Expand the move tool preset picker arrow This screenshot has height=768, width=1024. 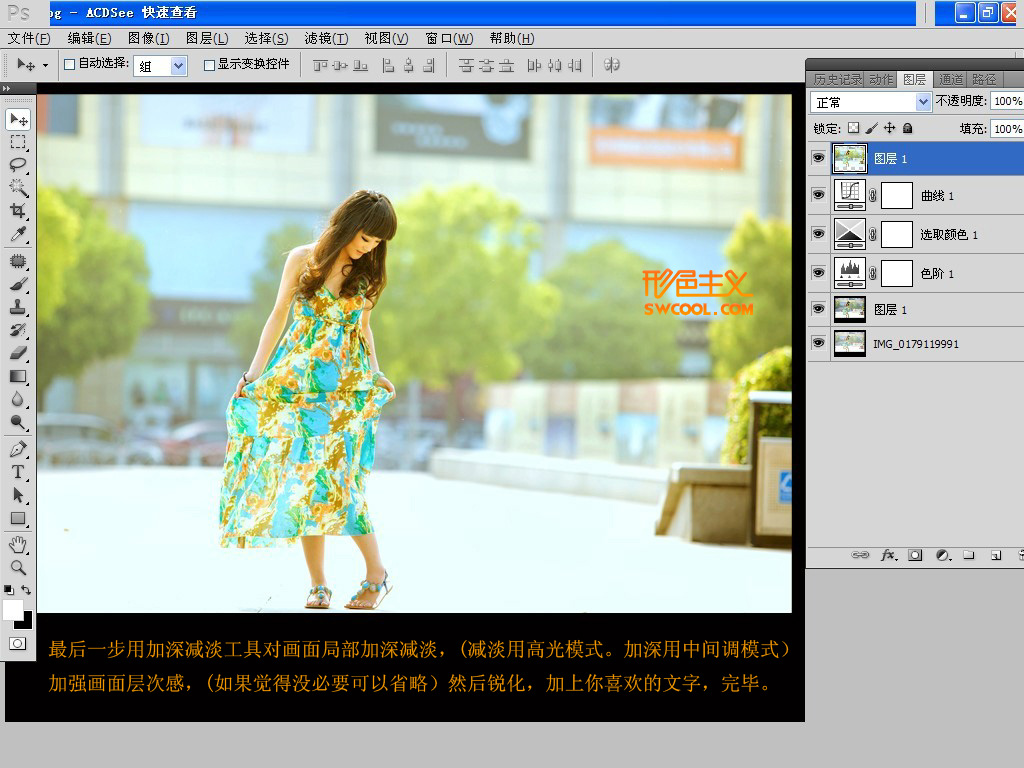(45, 66)
